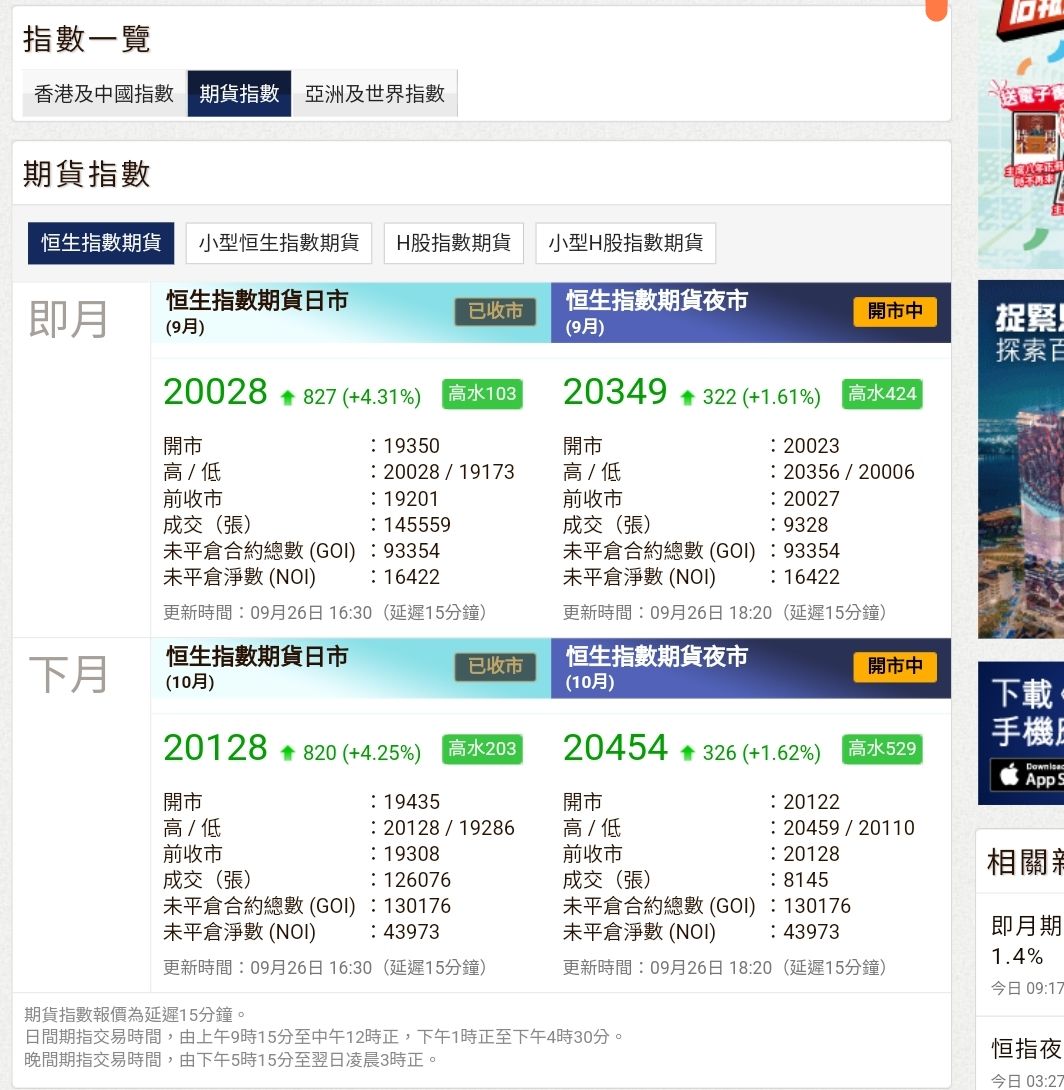Select the 期貨指數 tab
1064x1090 pixels.
pyautogui.click(x=239, y=94)
